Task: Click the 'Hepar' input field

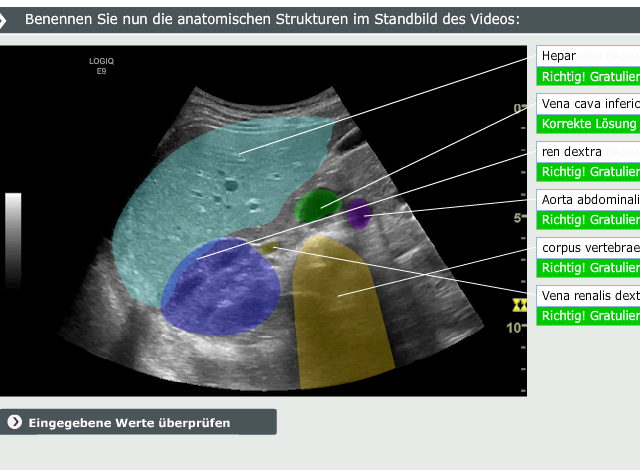Action: [588, 56]
